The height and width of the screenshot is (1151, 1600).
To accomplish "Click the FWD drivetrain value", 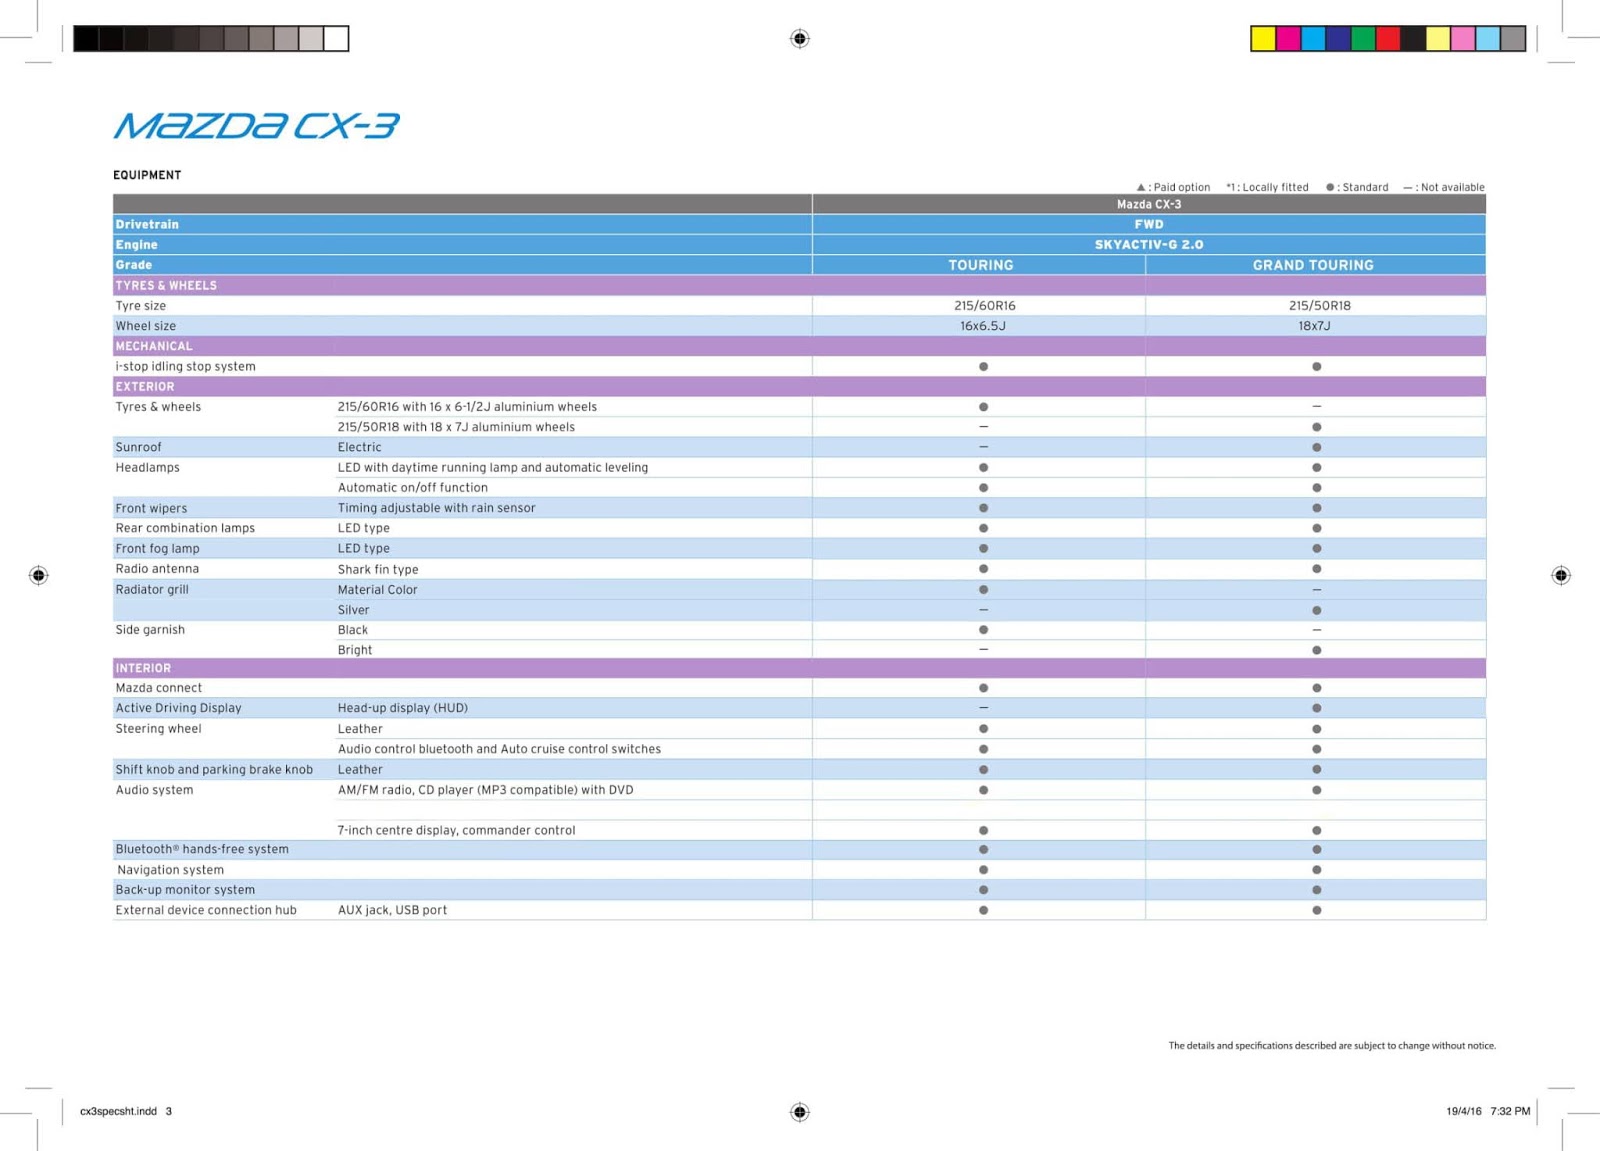I will point(1149,224).
